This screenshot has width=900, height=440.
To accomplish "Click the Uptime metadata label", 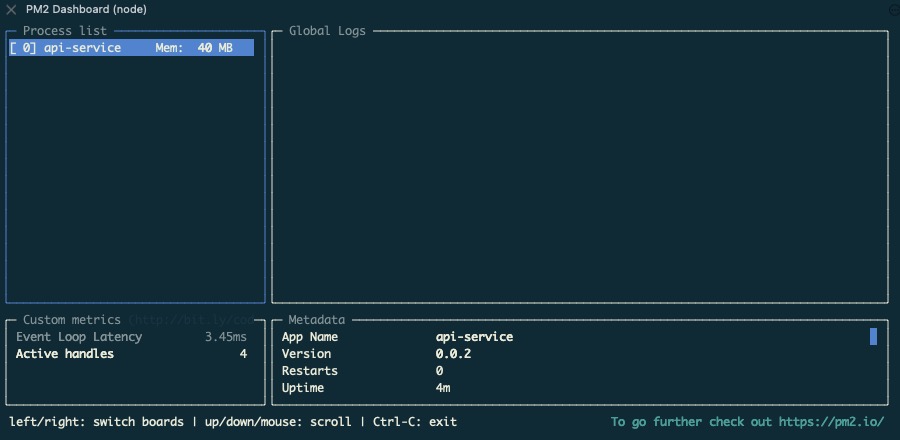I will (303, 388).
